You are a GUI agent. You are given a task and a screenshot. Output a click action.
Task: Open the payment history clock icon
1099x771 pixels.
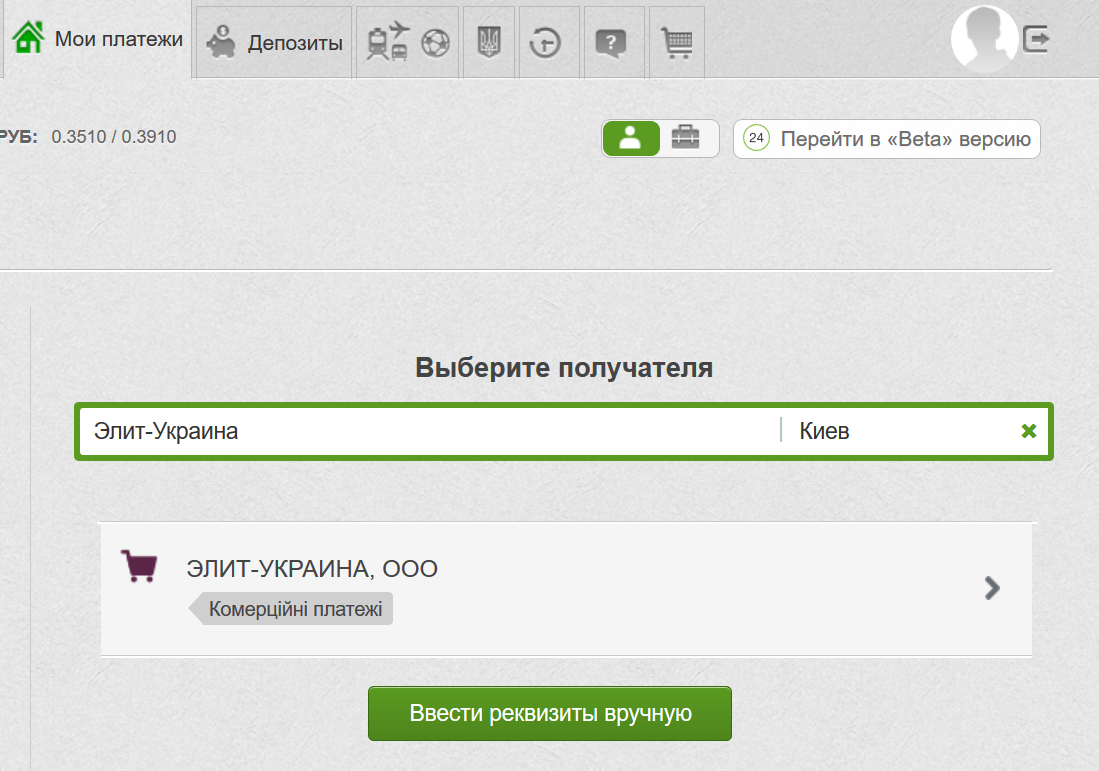[x=545, y=43]
